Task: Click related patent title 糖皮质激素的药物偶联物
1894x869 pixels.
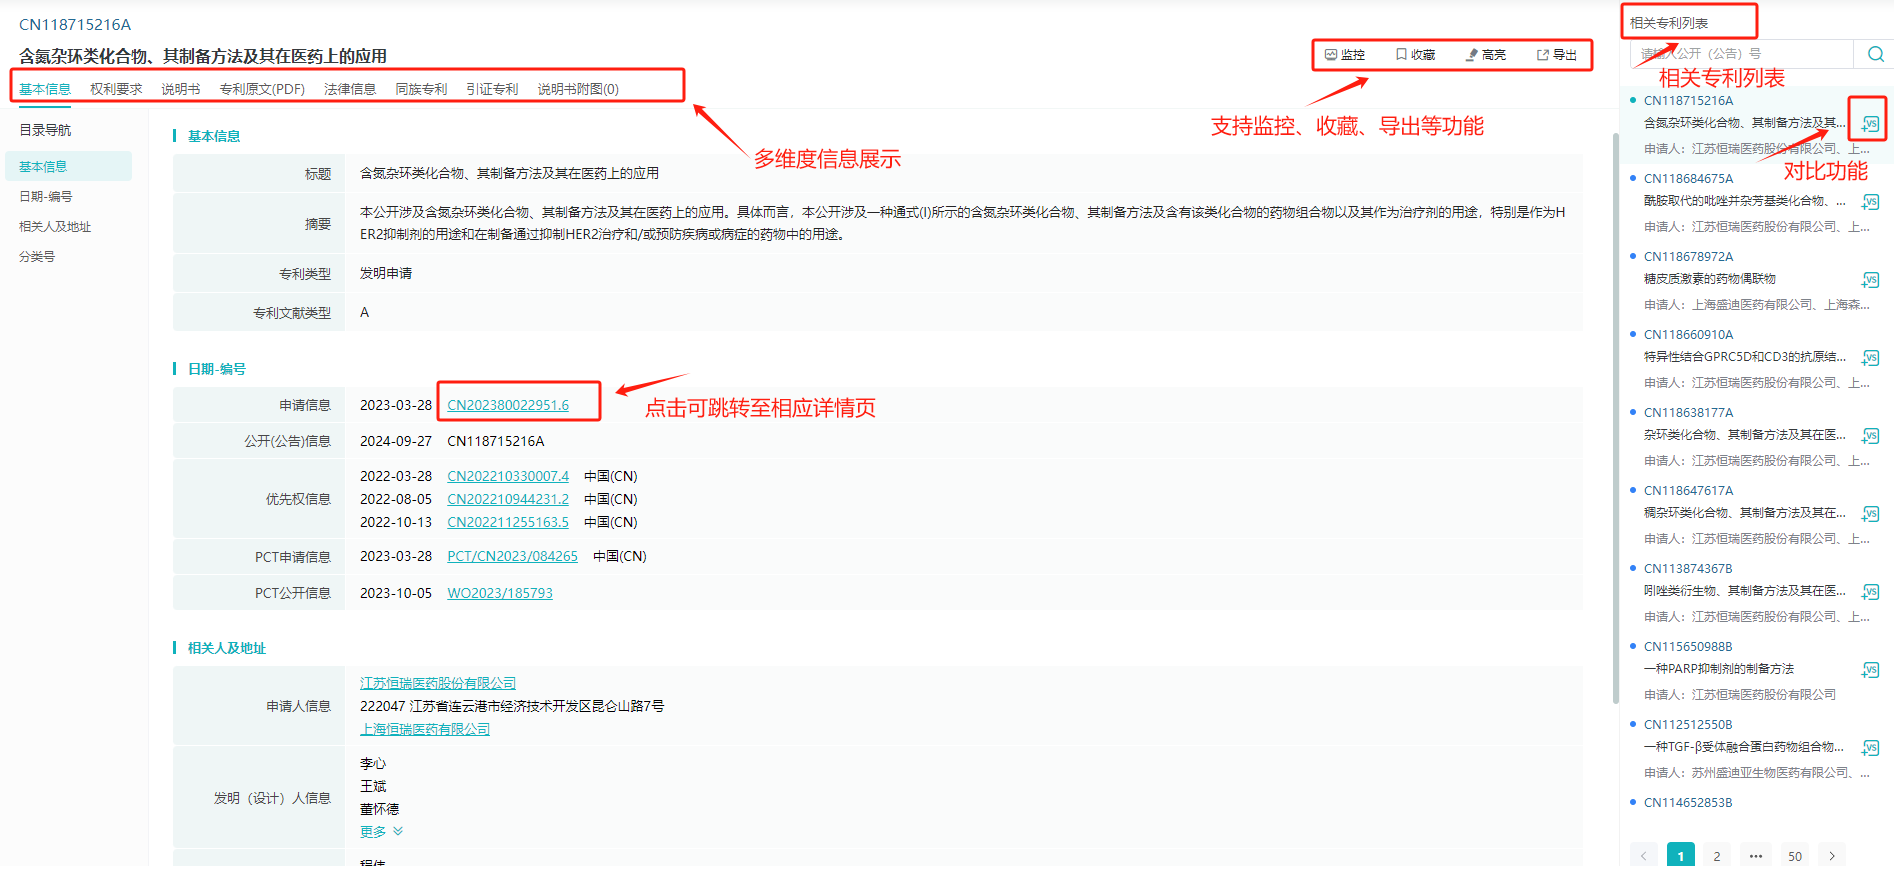Action: pyautogui.click(x=1710, y=279)
